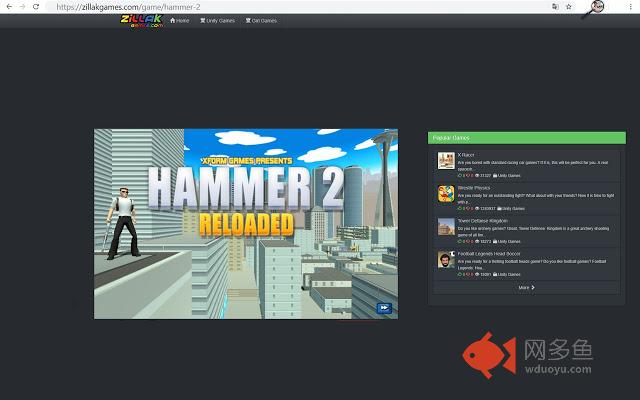Click the browser forward arrow

[22, 7]
